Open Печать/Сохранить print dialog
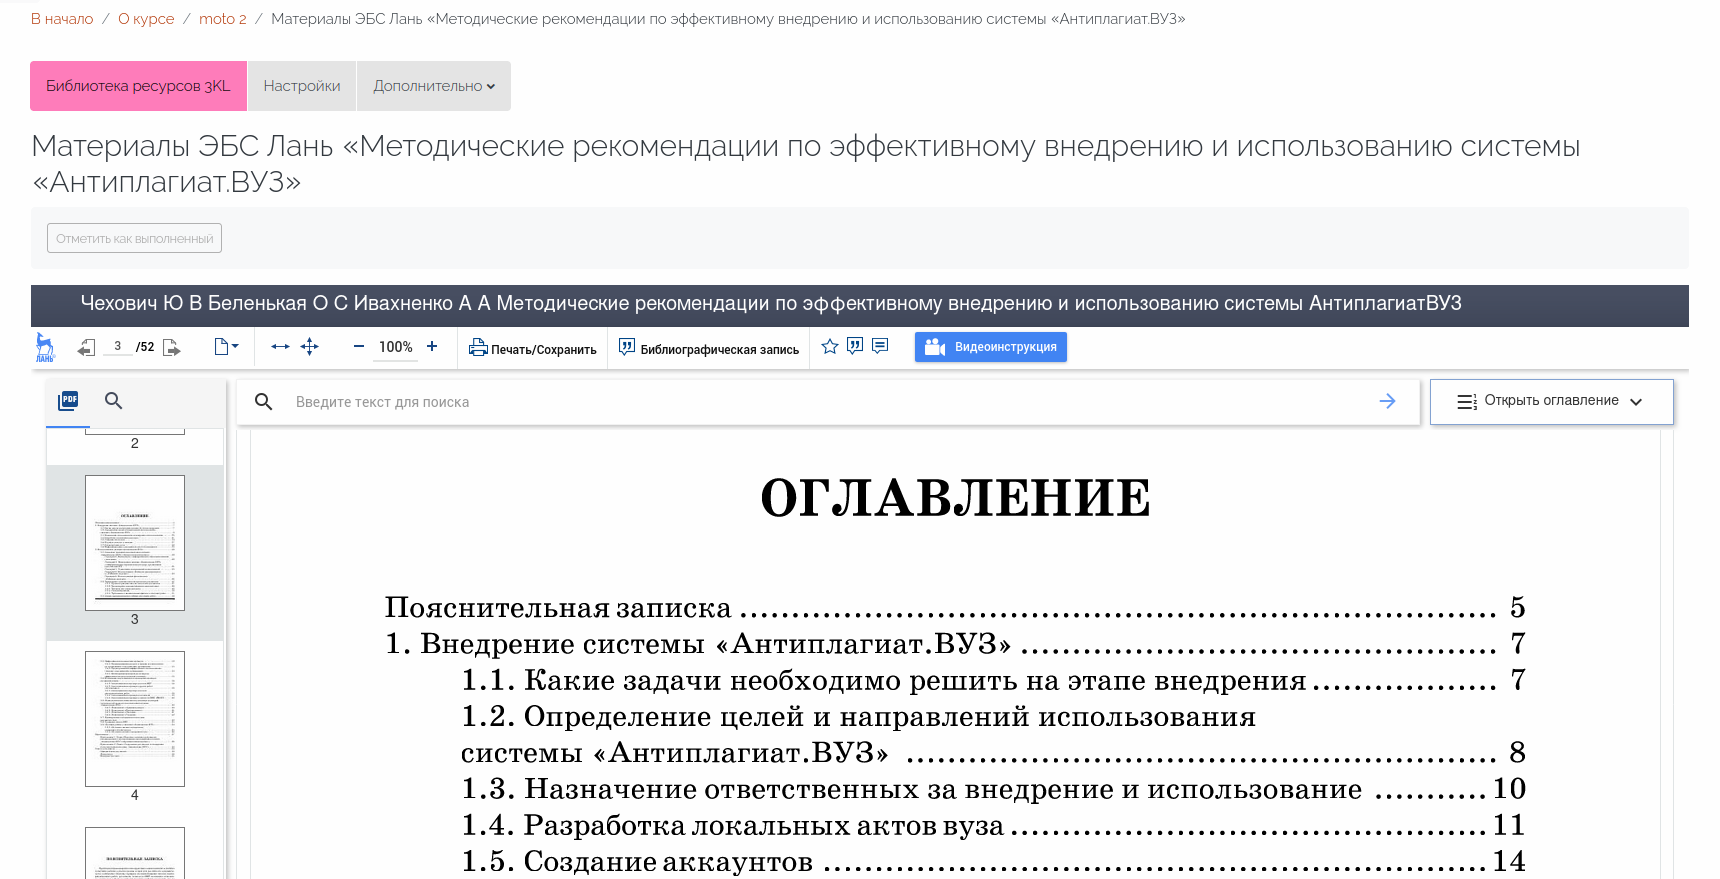 coord(533,348)
